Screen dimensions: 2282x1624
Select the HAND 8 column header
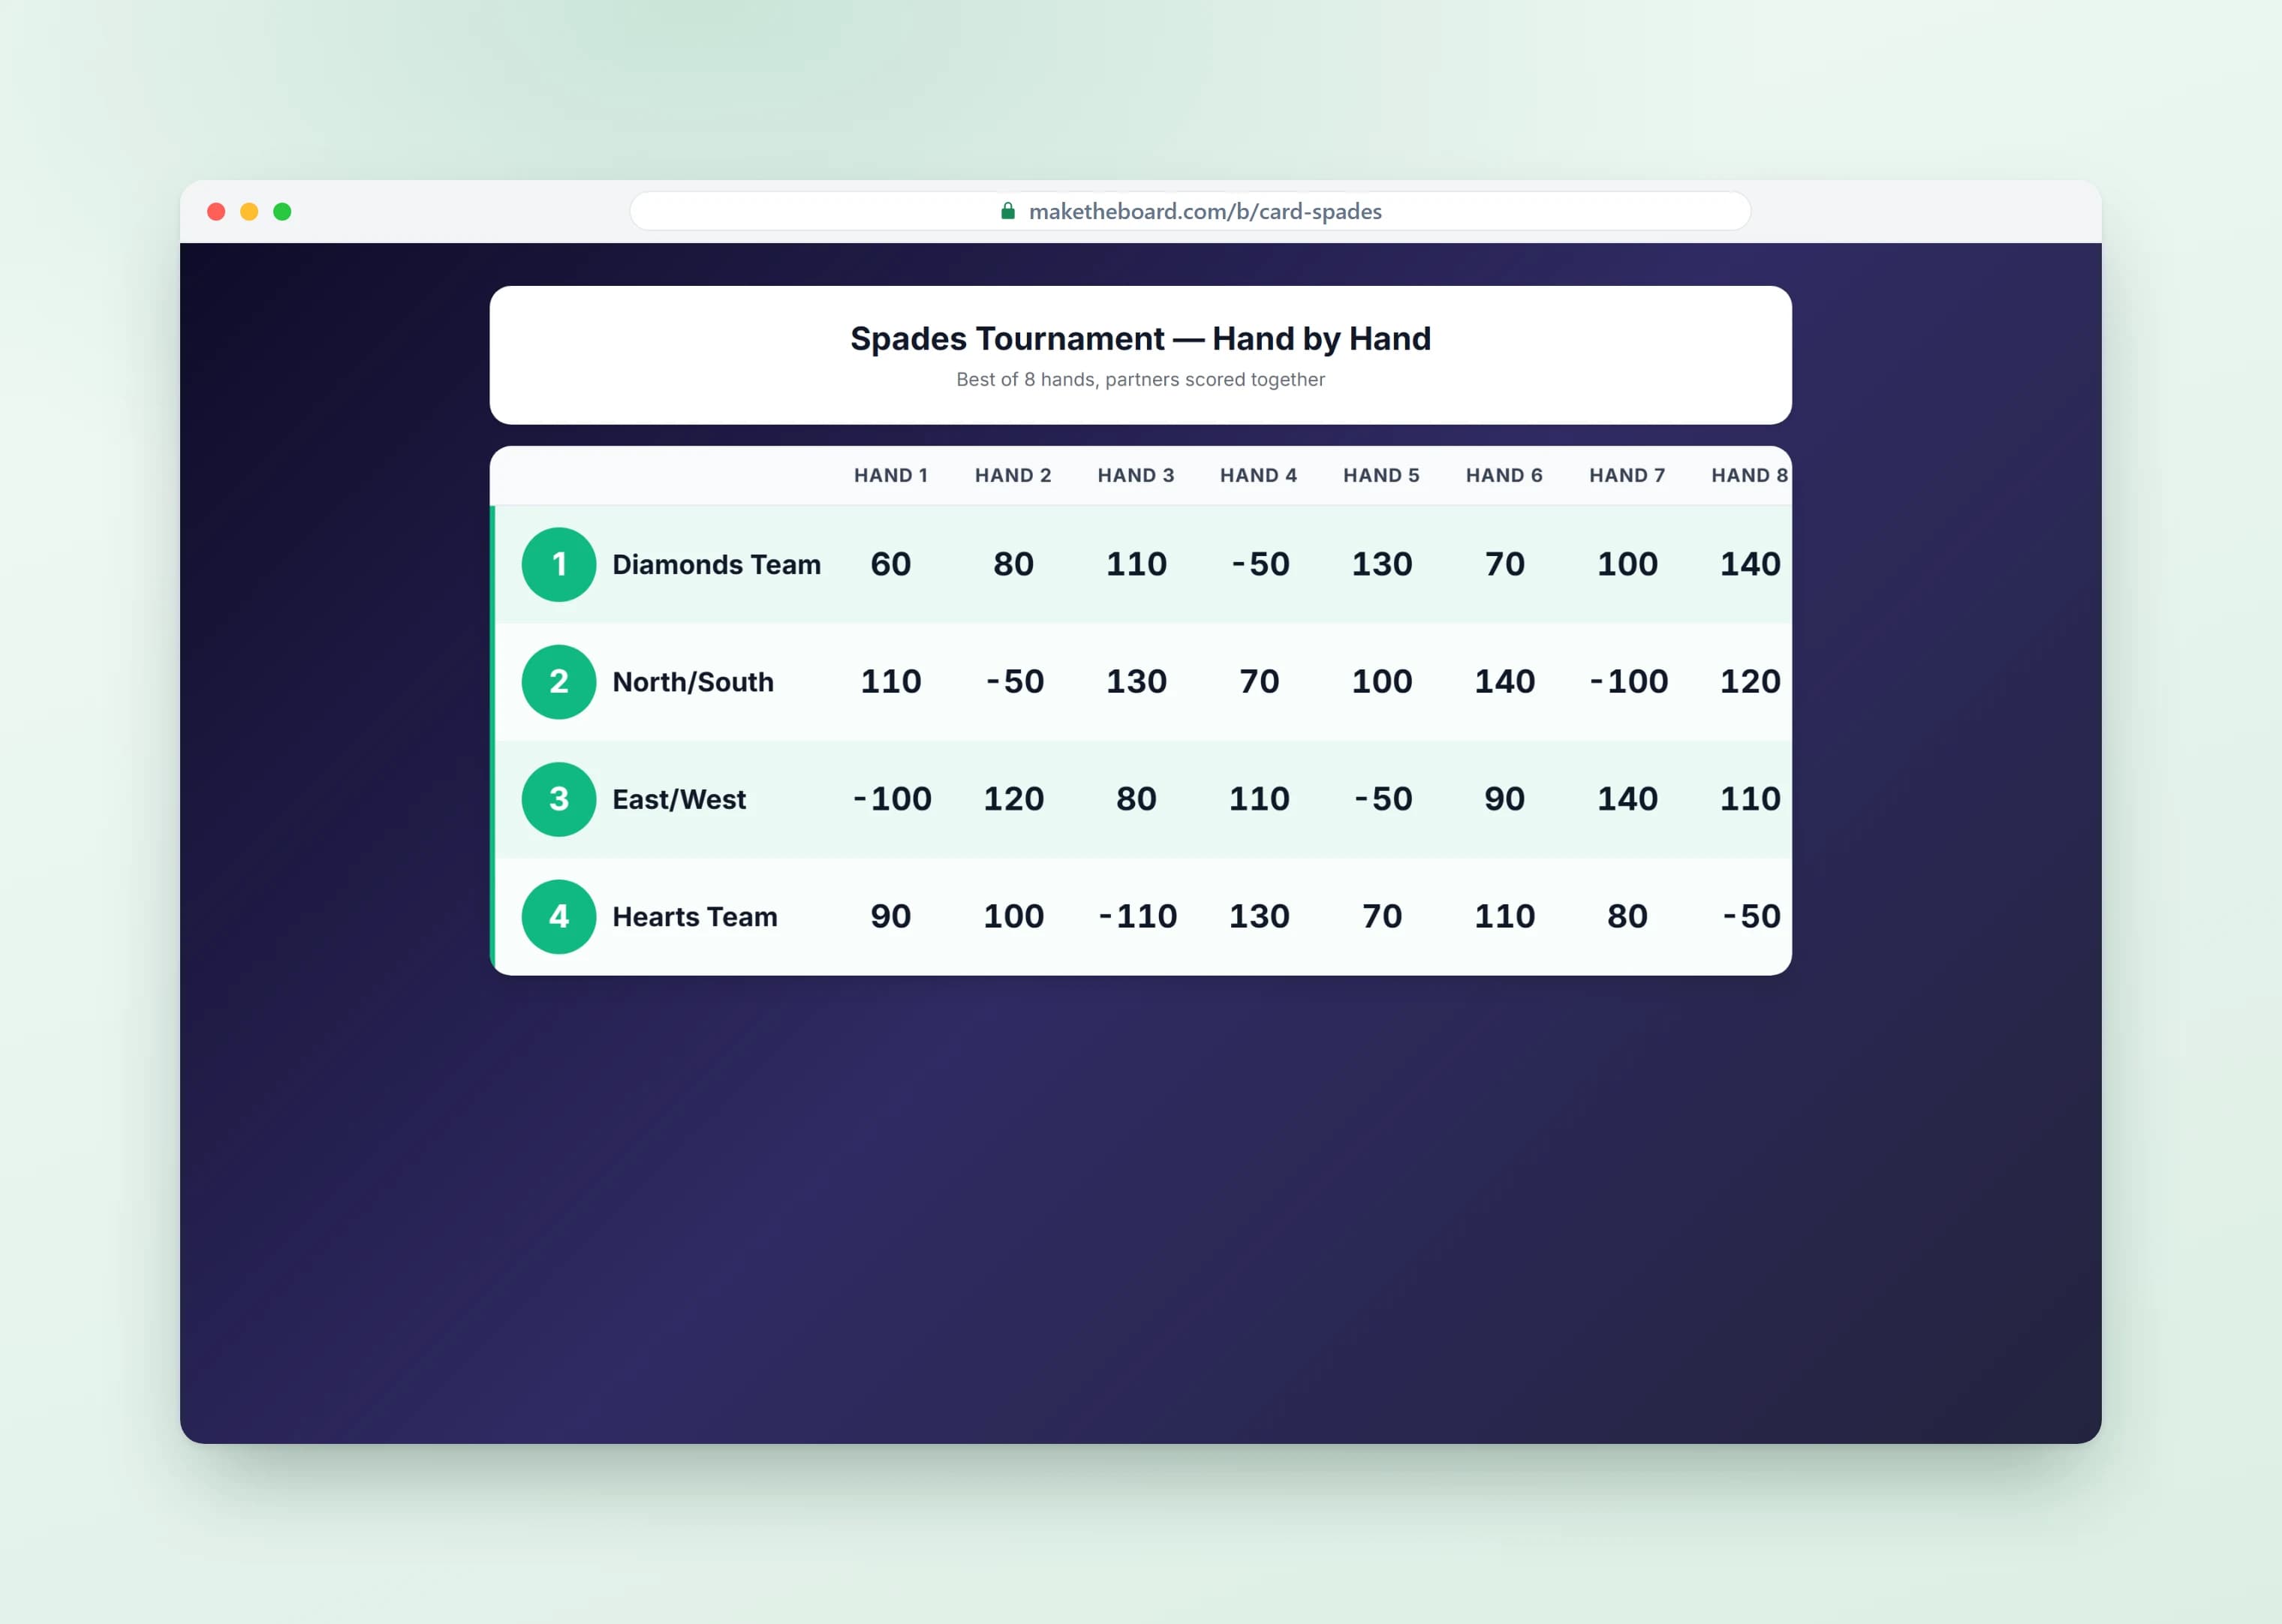(x=1749, y=476)
